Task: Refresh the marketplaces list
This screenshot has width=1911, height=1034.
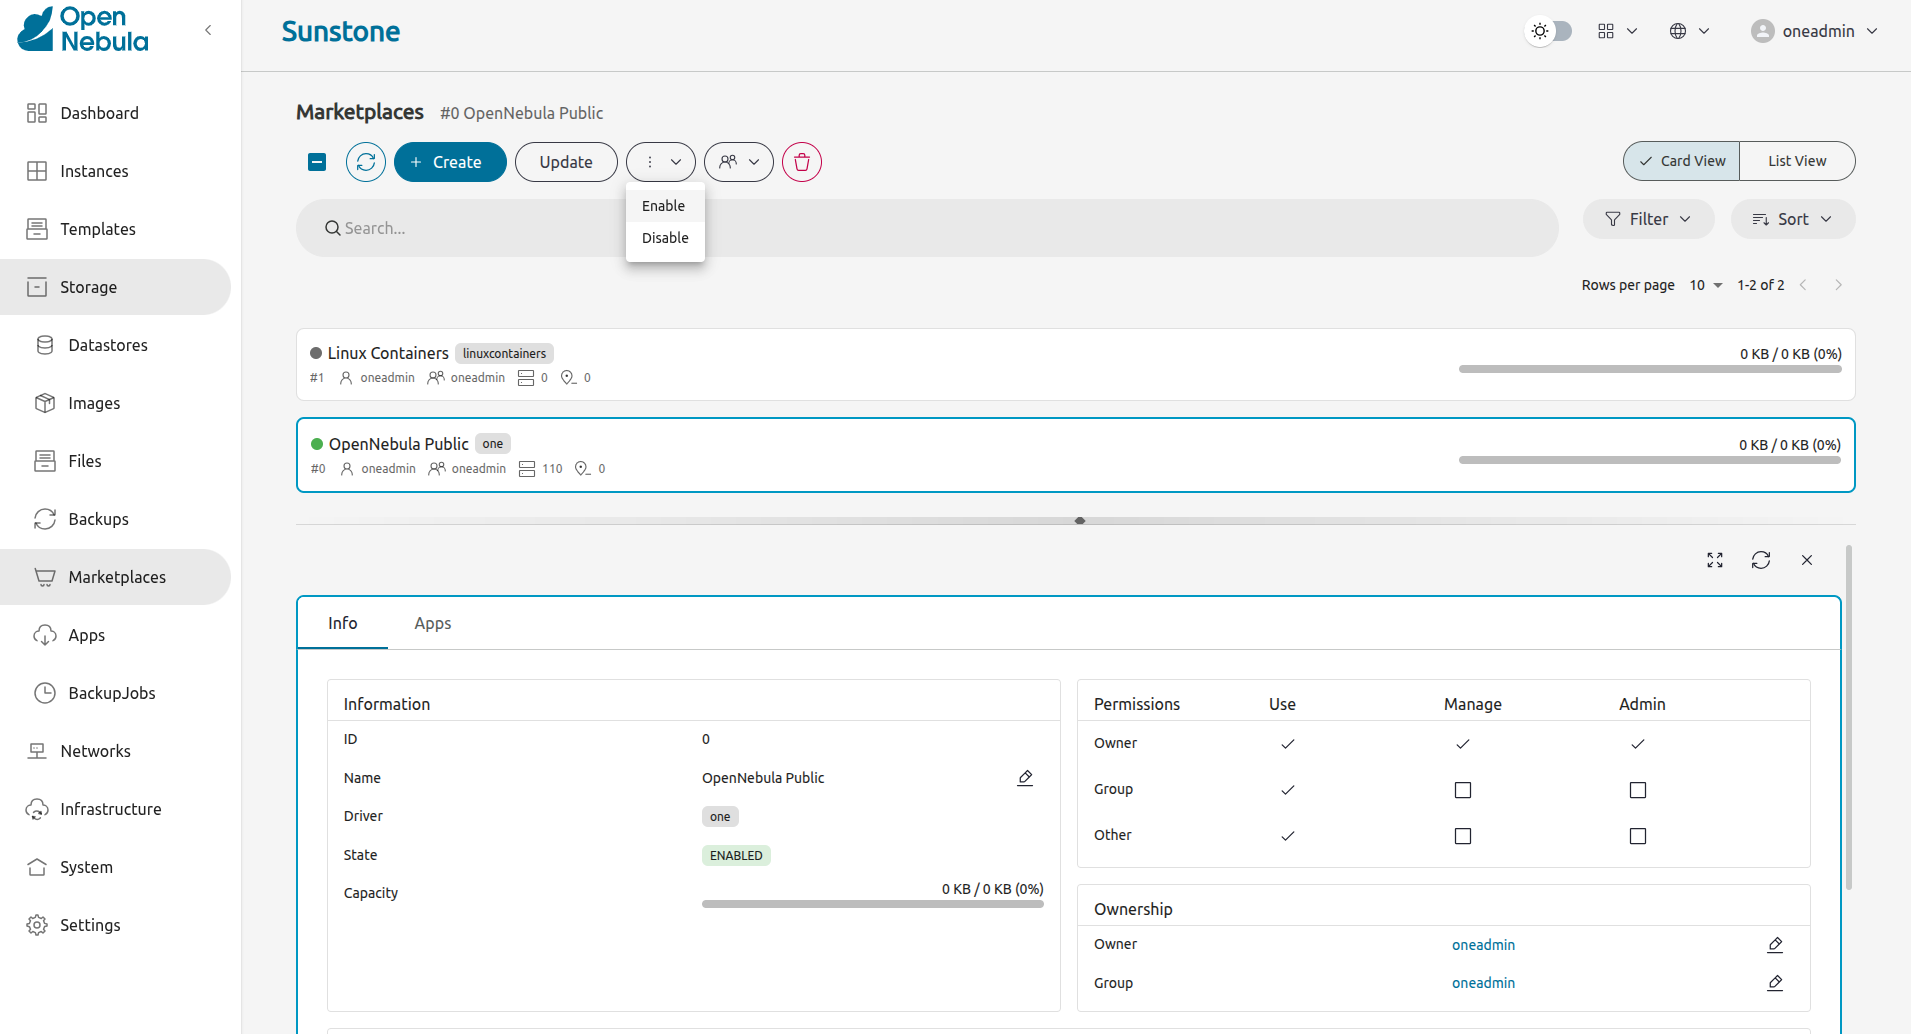Action: [x=365, y=161]
